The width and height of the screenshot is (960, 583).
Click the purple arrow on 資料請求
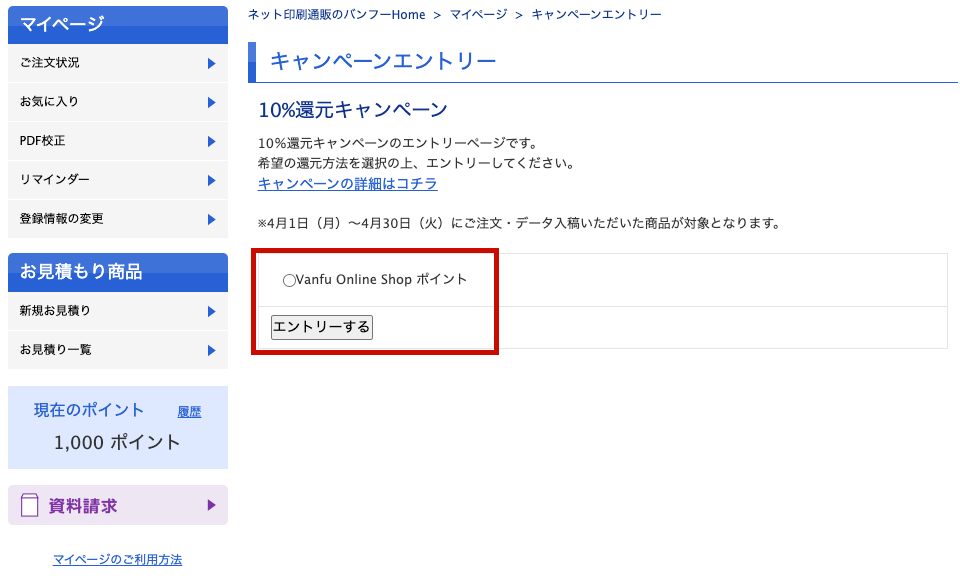pos(211,505)
